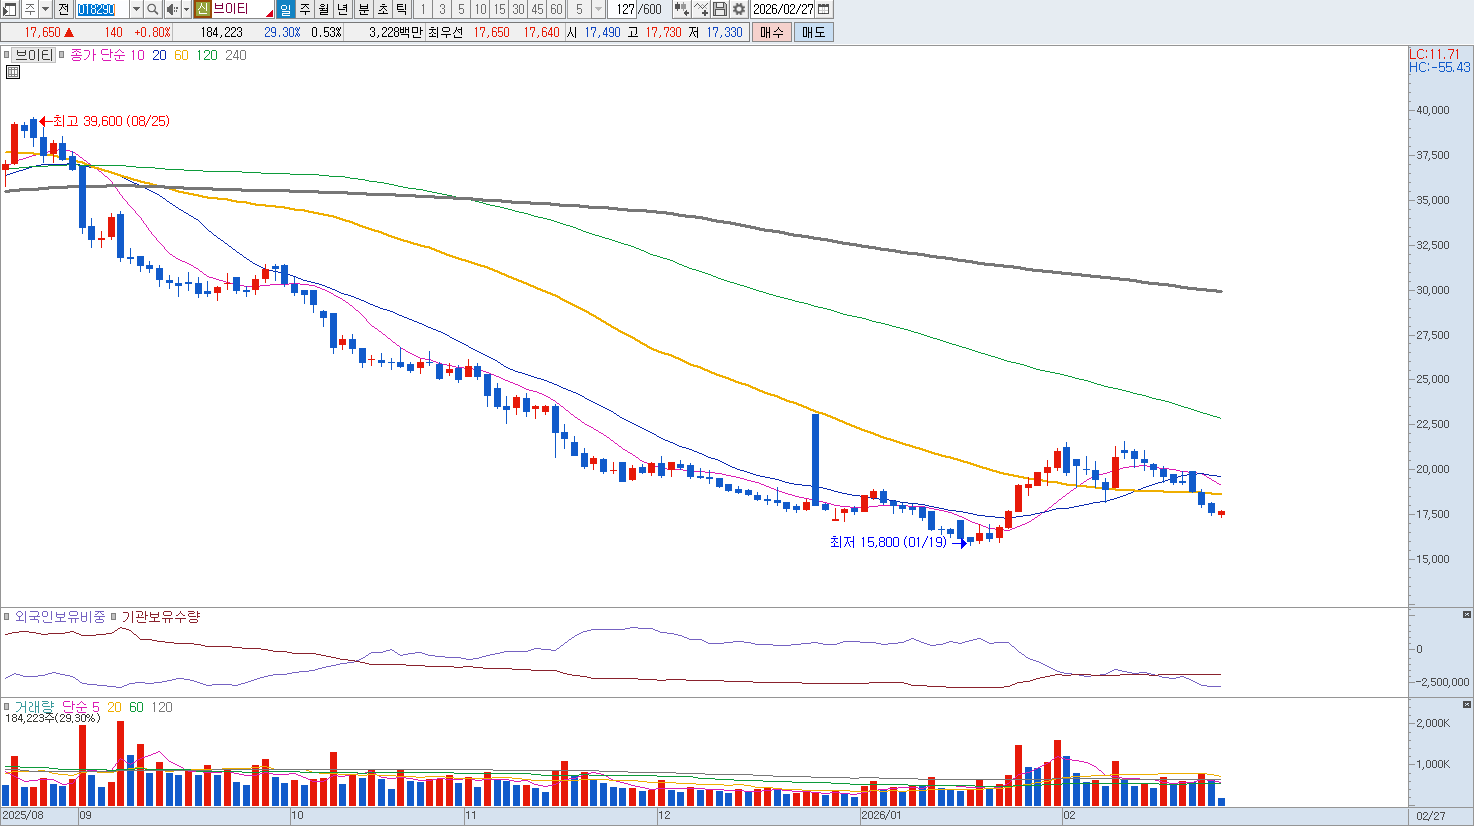Viewport: 1474px width, 826px height.
Task: Click the stock code input field 018290
Action: pos(102,9)
